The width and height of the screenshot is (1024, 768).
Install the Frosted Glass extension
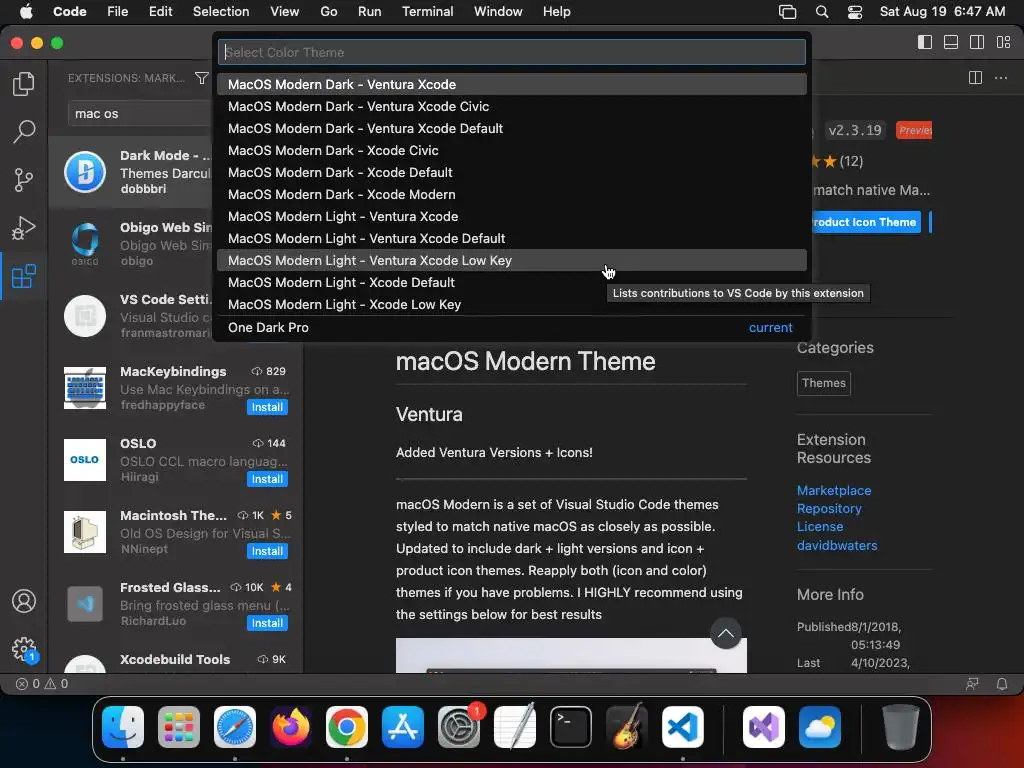coord(267,623)
